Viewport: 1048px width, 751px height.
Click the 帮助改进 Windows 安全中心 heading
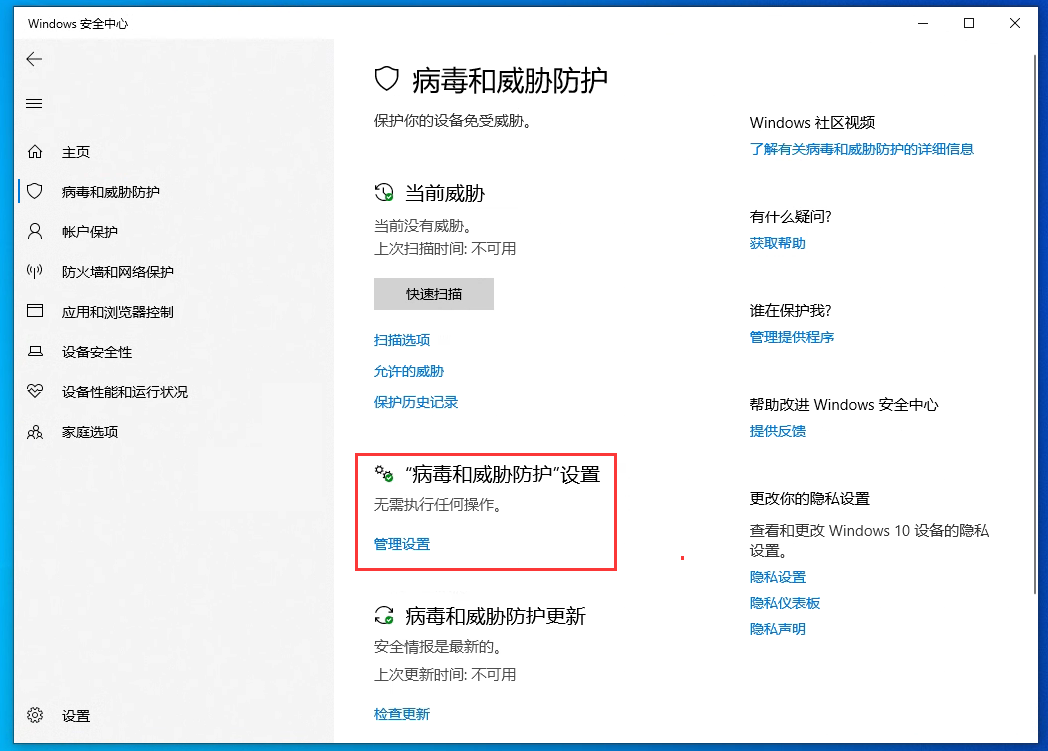pyautogui.click(x=844, y=404)
